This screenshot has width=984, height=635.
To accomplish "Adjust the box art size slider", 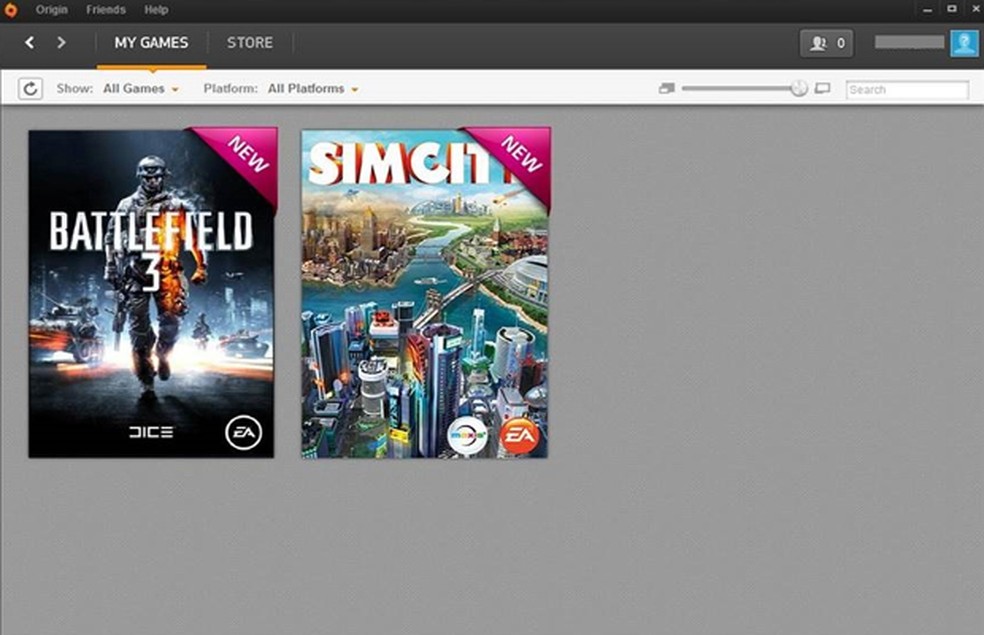I will (x=797, y=87).
